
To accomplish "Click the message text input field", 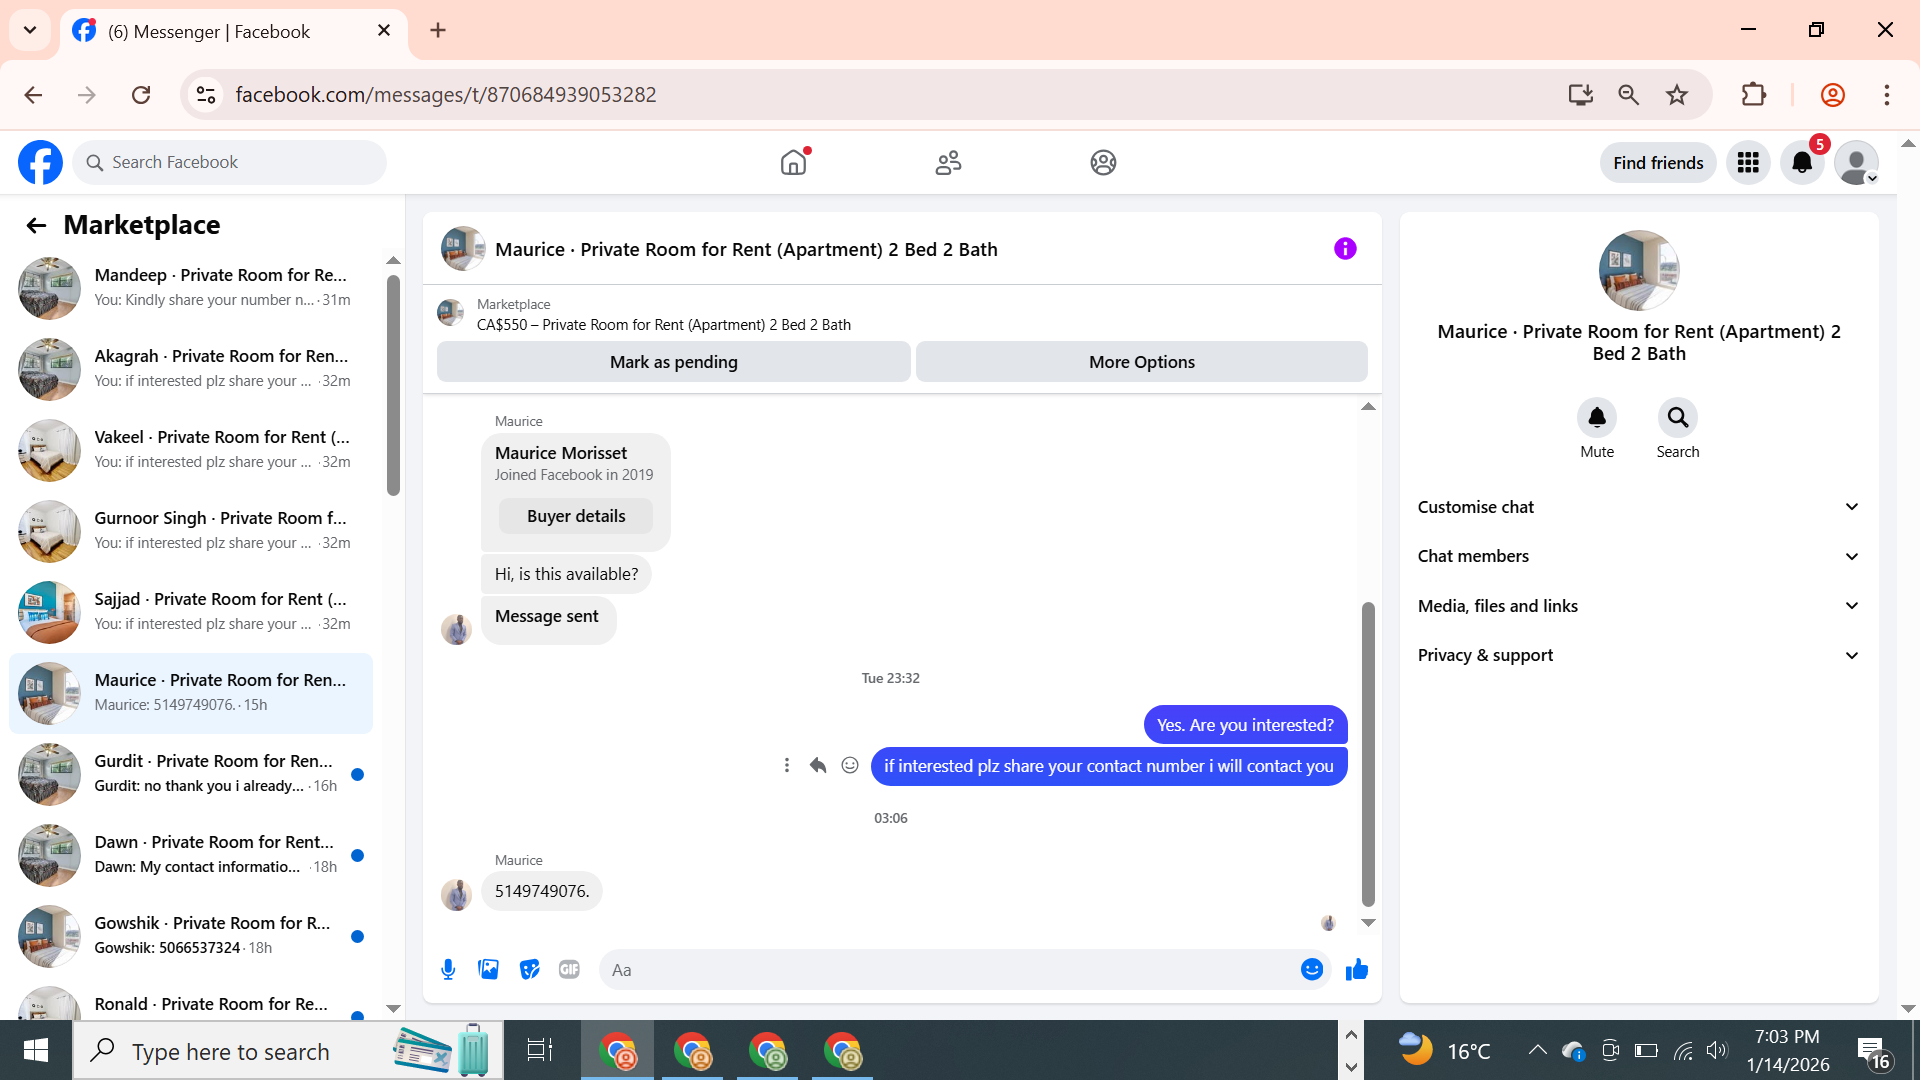I will click(x=950, y=969).
